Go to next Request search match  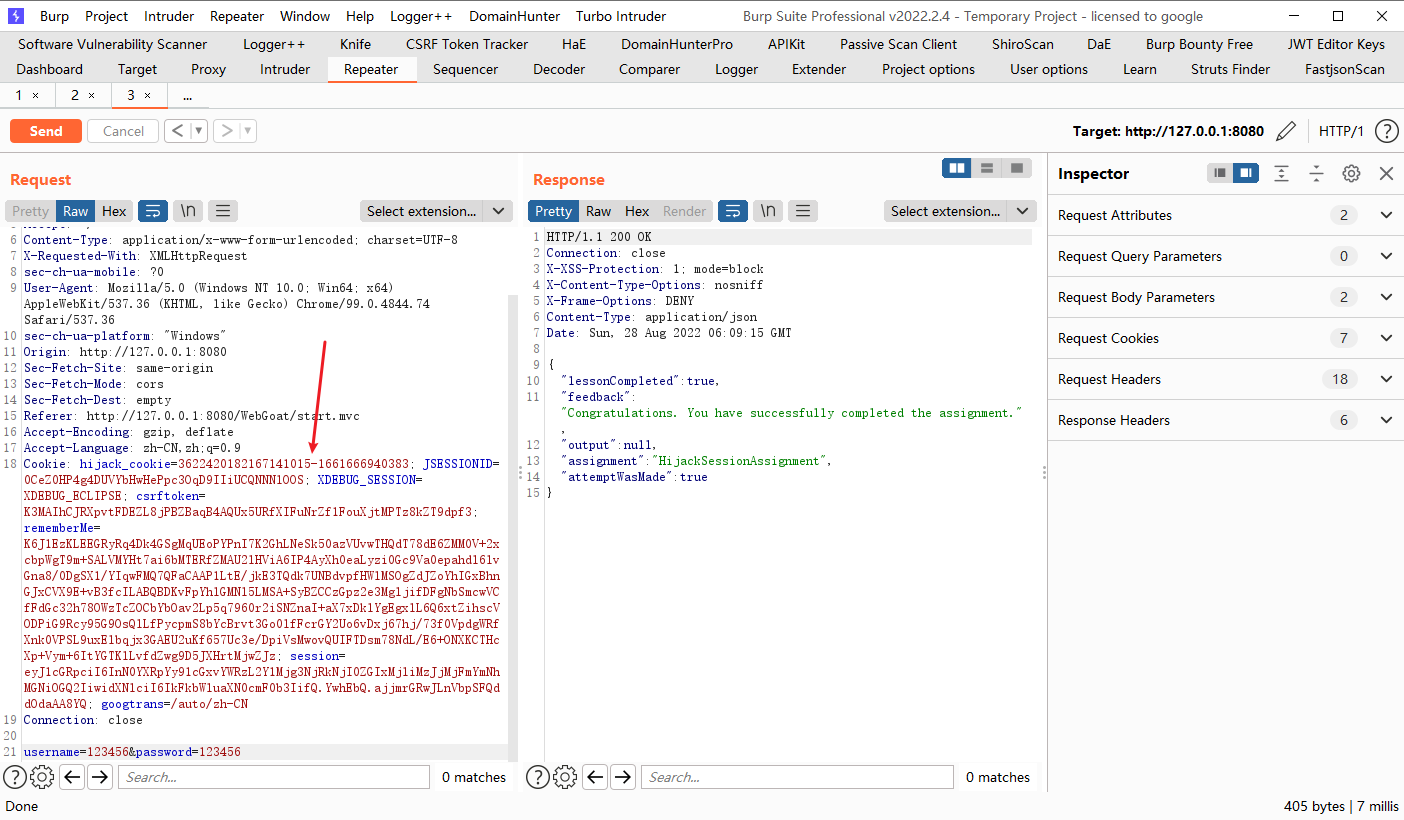pyautogui.click(x=100, y=777)
